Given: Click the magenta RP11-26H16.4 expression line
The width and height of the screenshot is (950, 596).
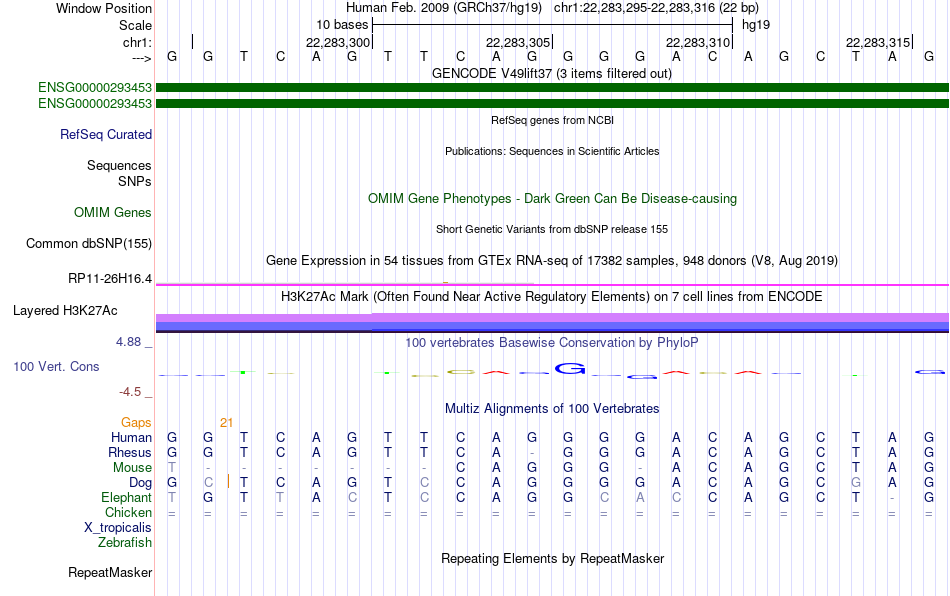Looking at the screenshot, I should tap(552, 284).
